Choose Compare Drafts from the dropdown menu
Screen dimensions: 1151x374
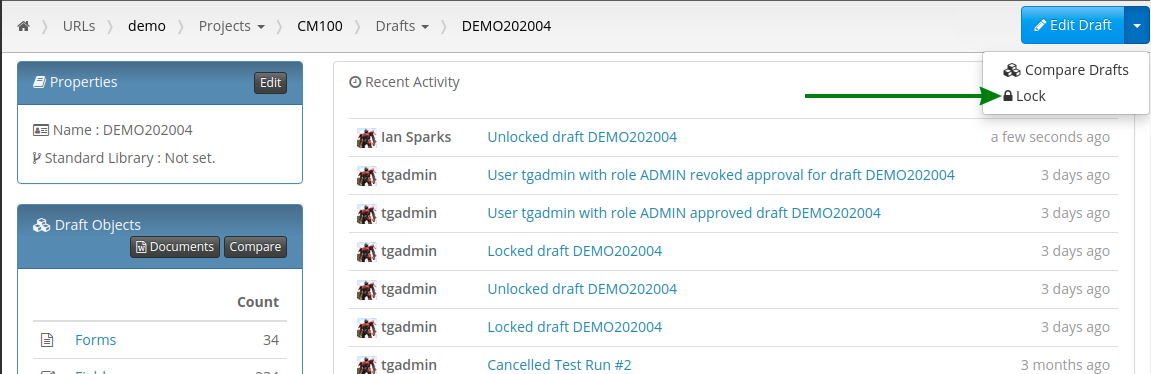point(1066,70)
